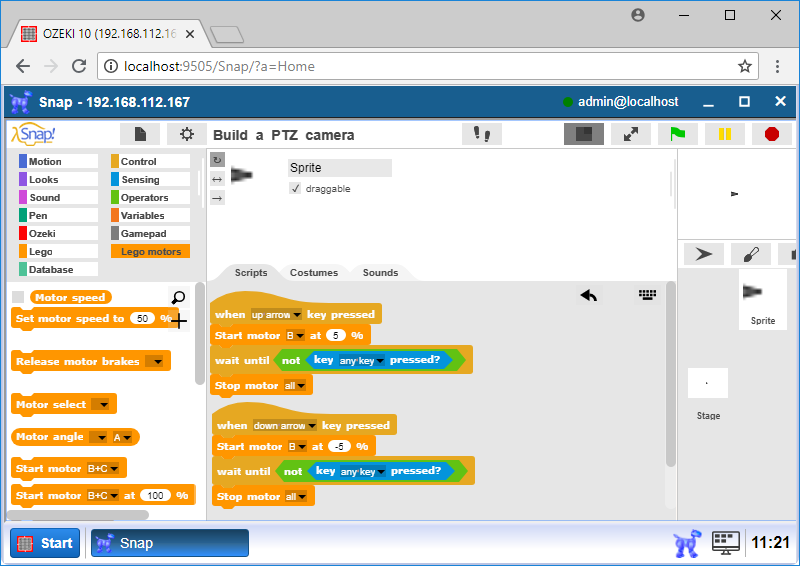Click the palette horizontal scrollbar

point(78,515)
